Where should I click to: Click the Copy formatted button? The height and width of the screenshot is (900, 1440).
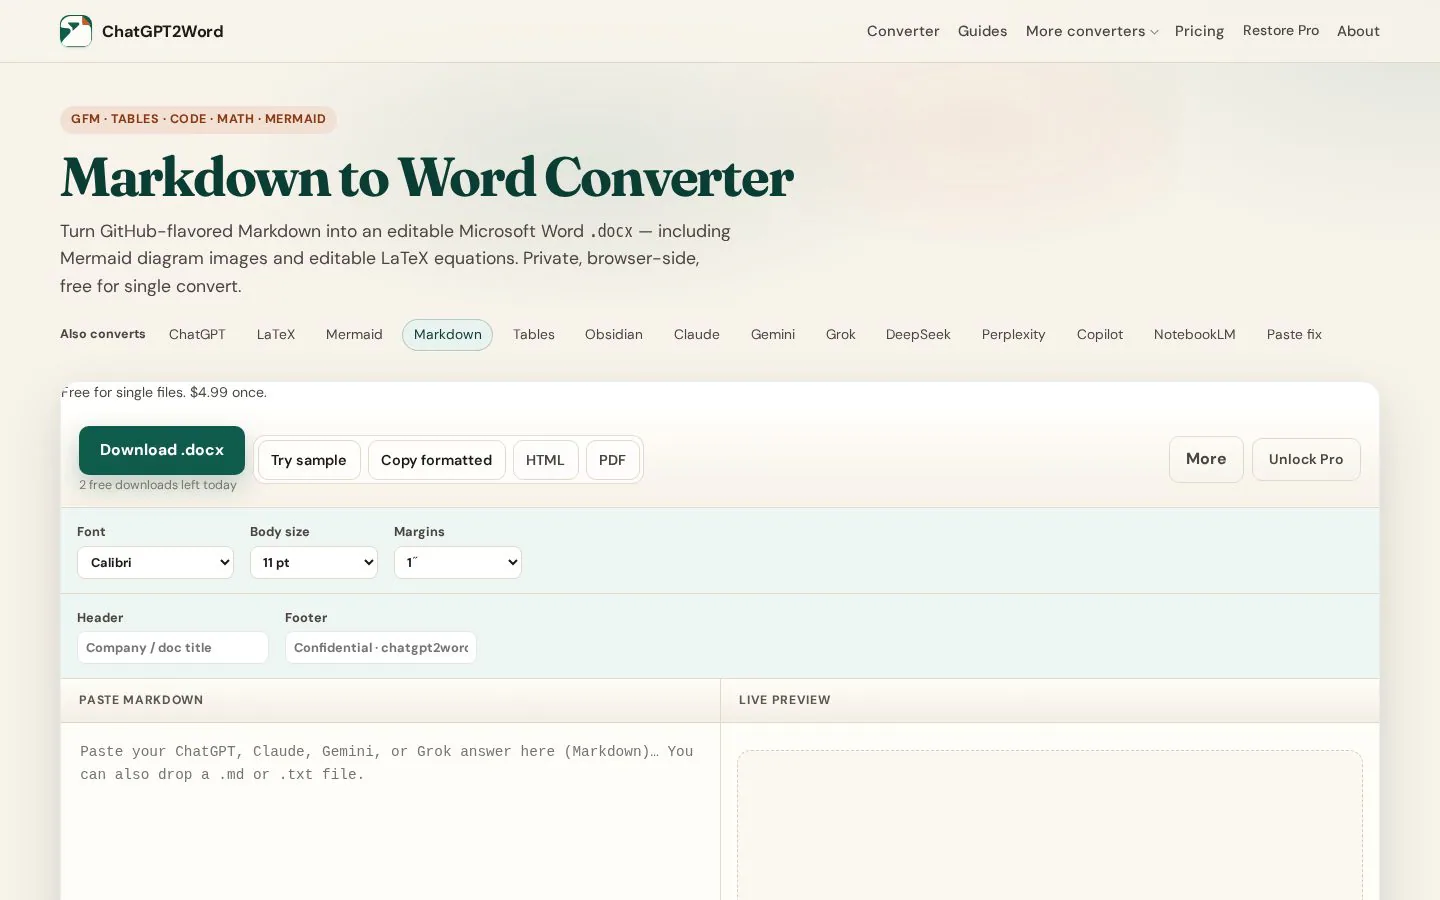tap(436, 460)
